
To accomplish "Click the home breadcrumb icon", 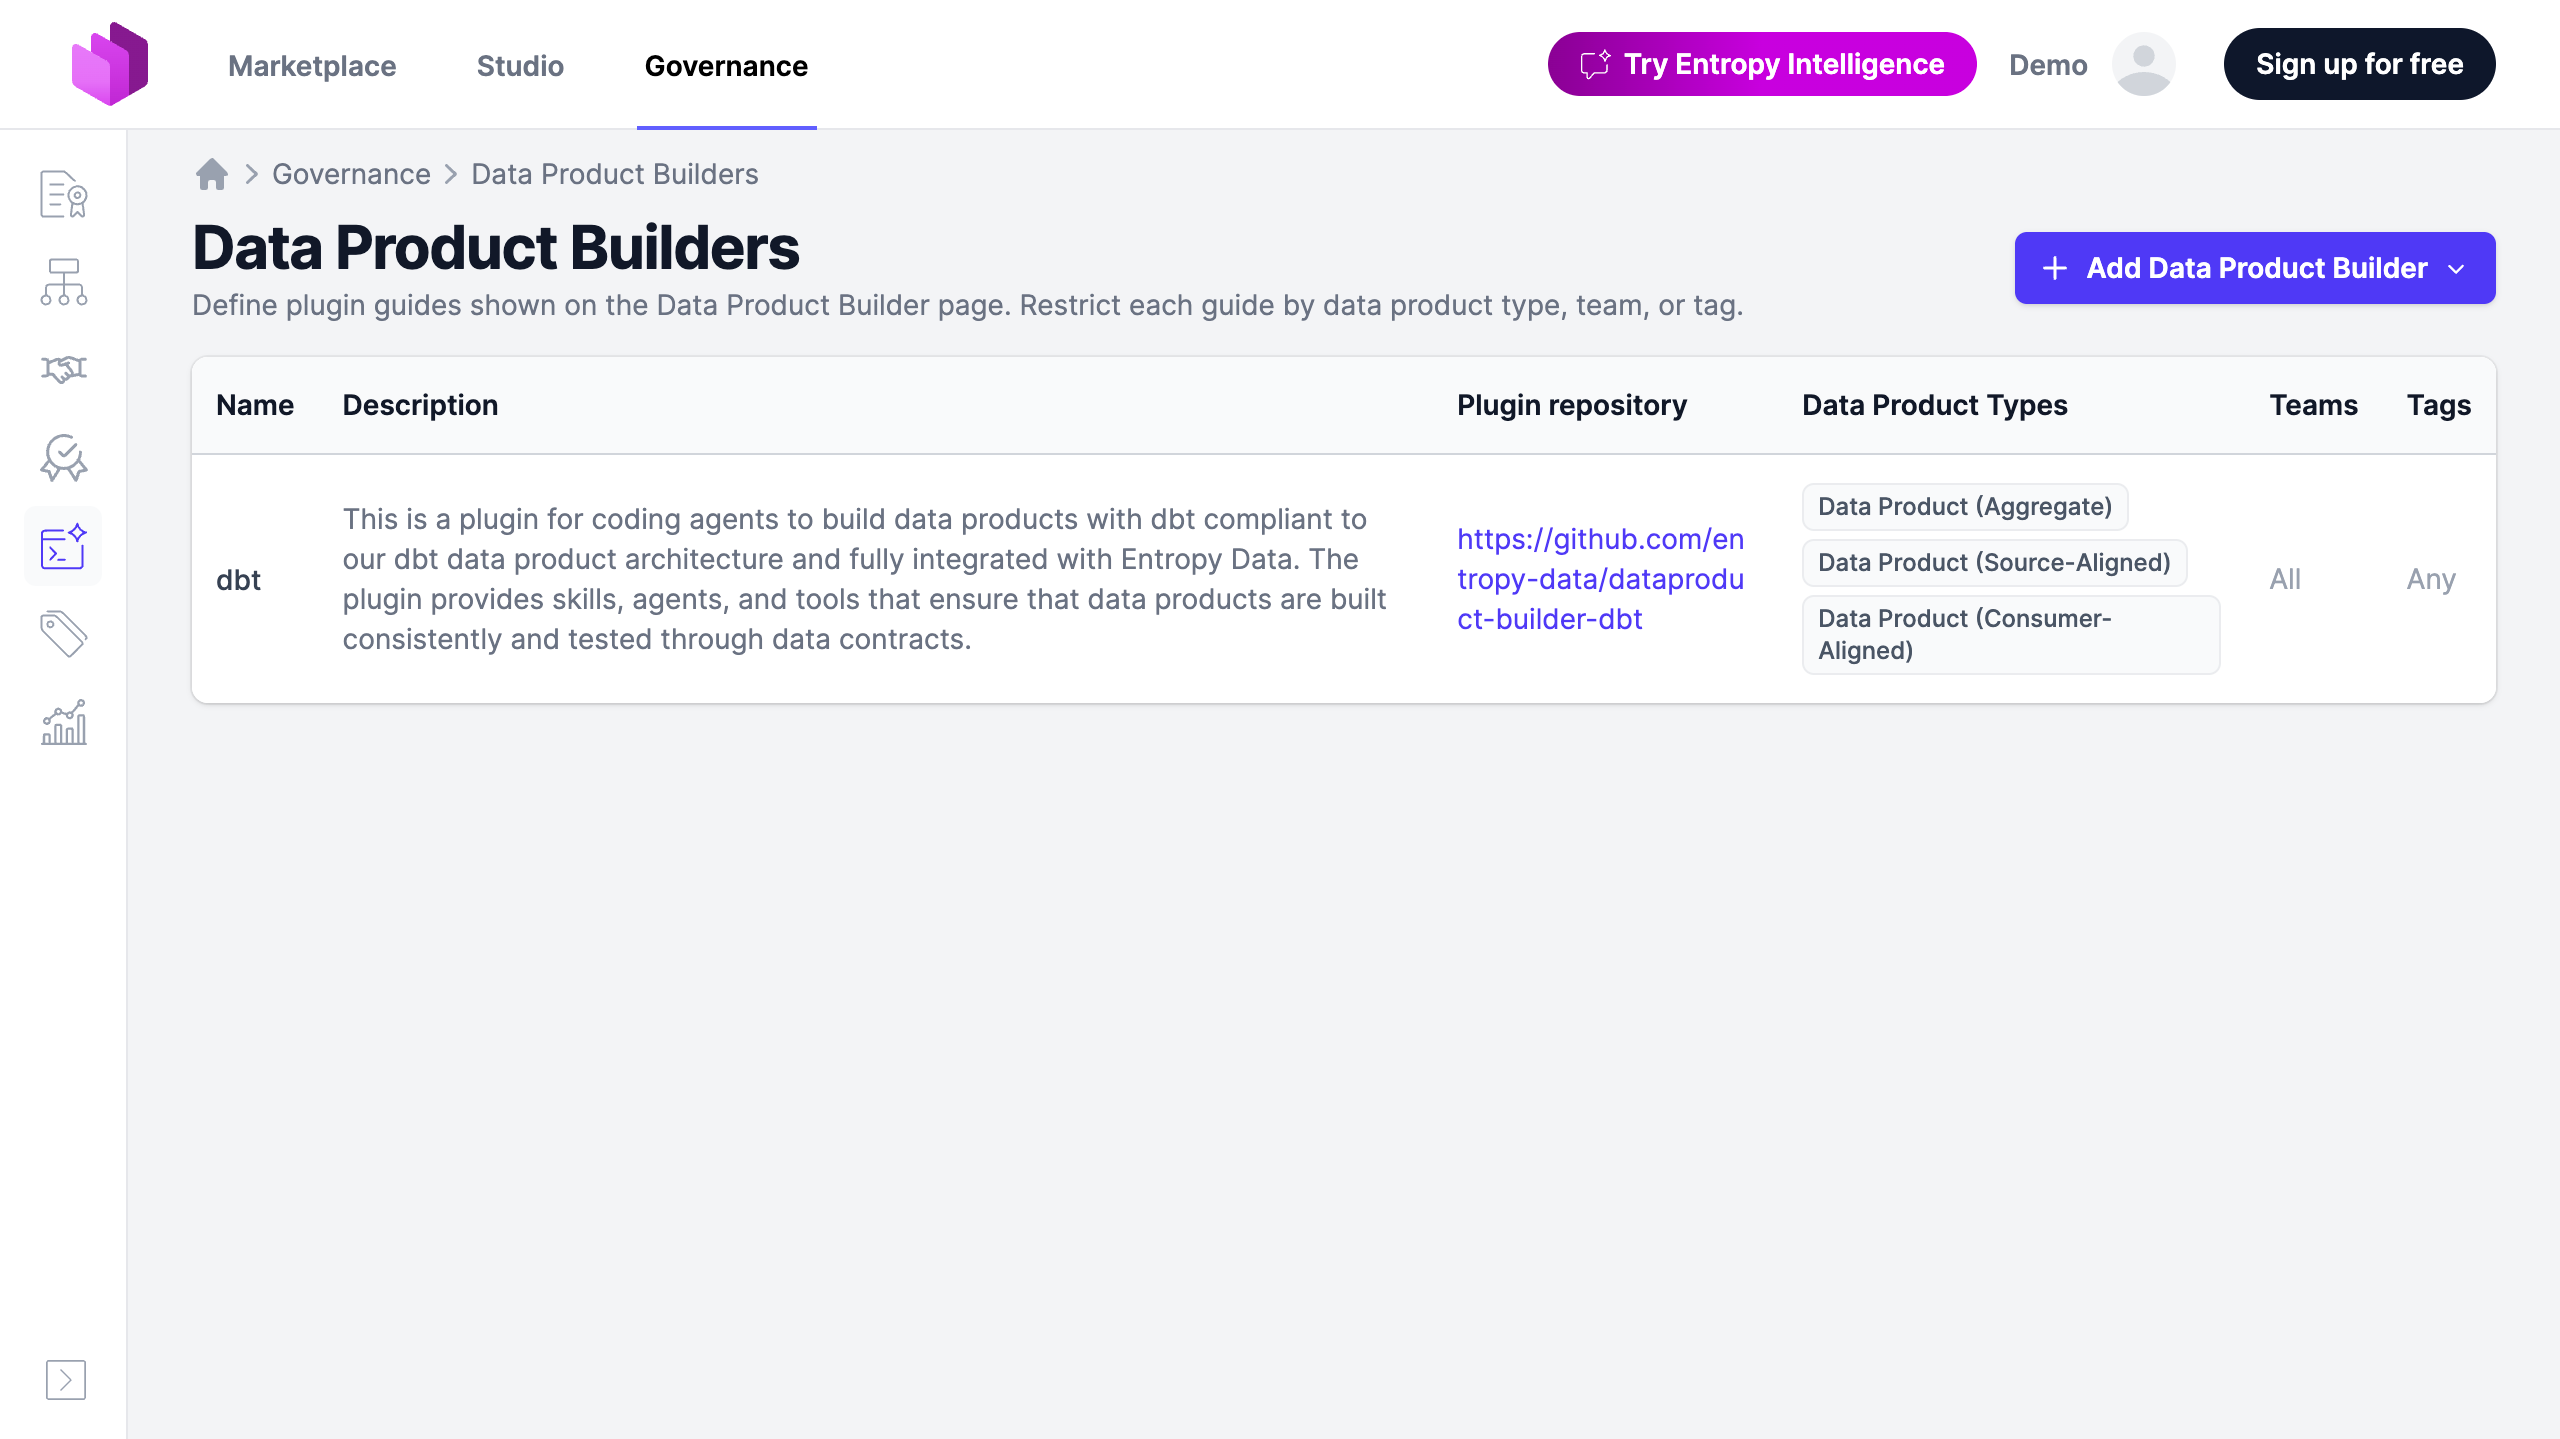I will 211,174.
